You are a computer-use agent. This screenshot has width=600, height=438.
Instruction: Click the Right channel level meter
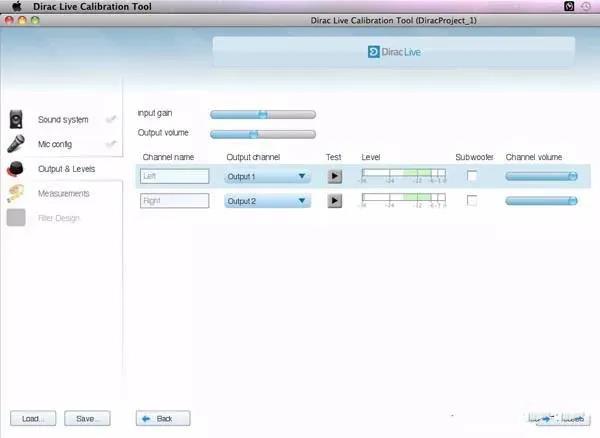pyautogui.click(x=404, y=200)
